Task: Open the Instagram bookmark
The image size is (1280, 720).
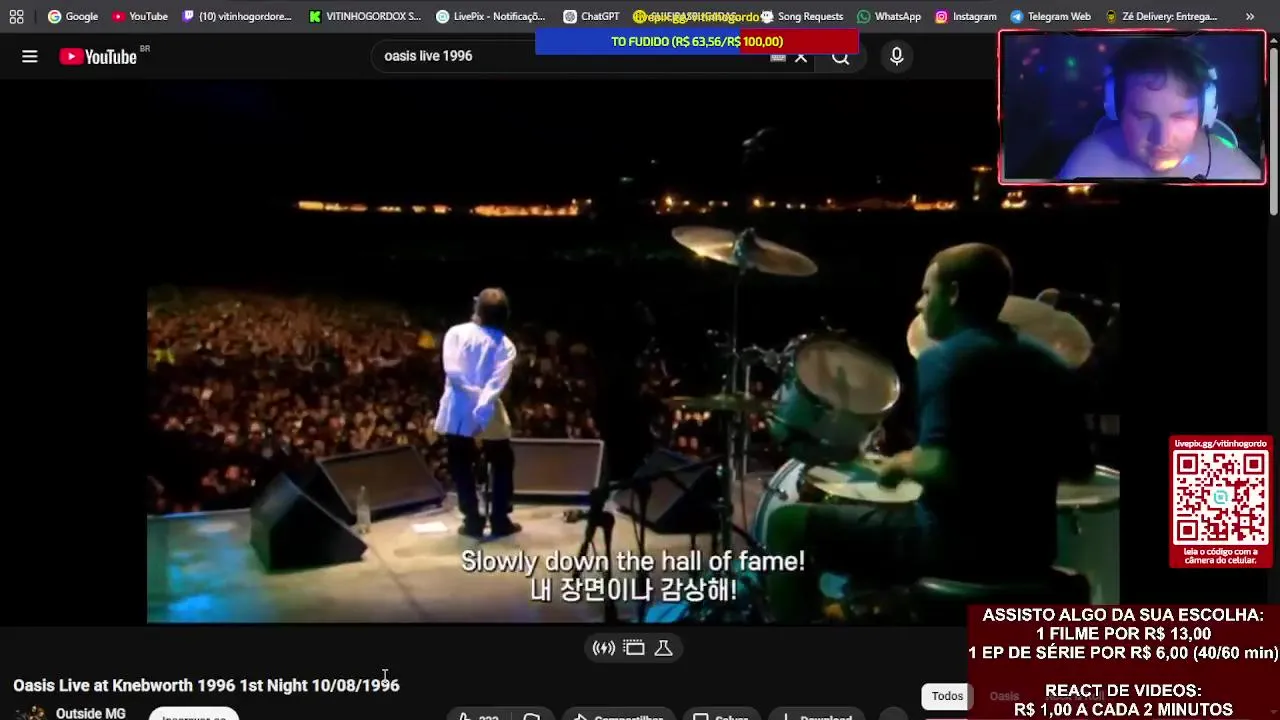Action: point(966,16)
